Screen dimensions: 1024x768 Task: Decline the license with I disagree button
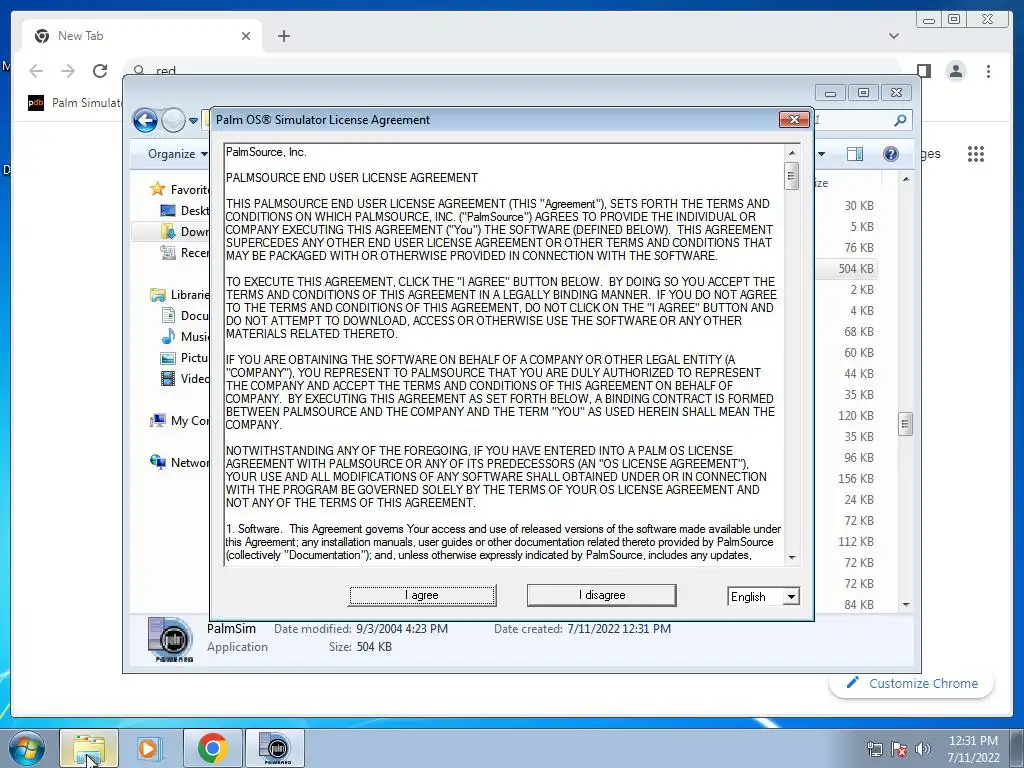click(601, 595)
